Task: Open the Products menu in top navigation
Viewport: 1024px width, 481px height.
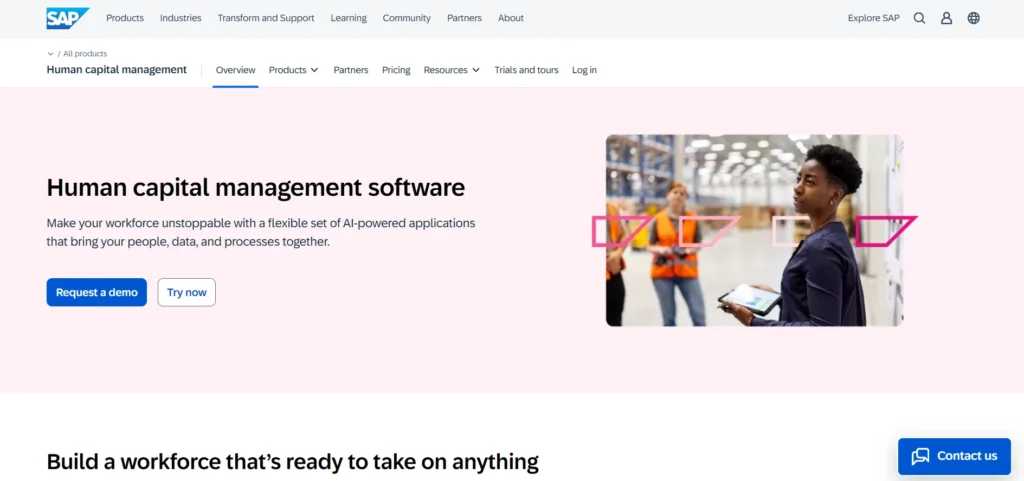Action: click(125, 18)
